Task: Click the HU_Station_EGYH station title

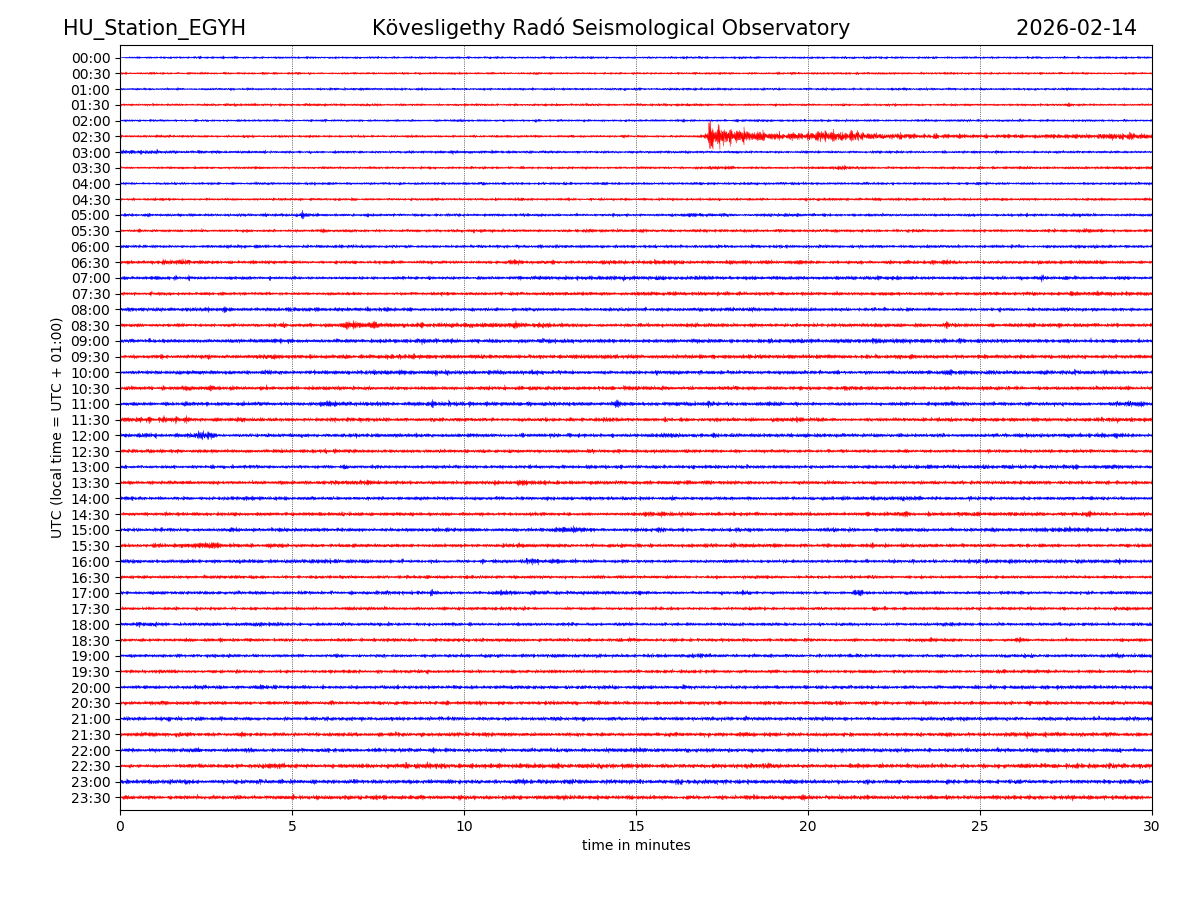Action: click(x=154, y=29)
